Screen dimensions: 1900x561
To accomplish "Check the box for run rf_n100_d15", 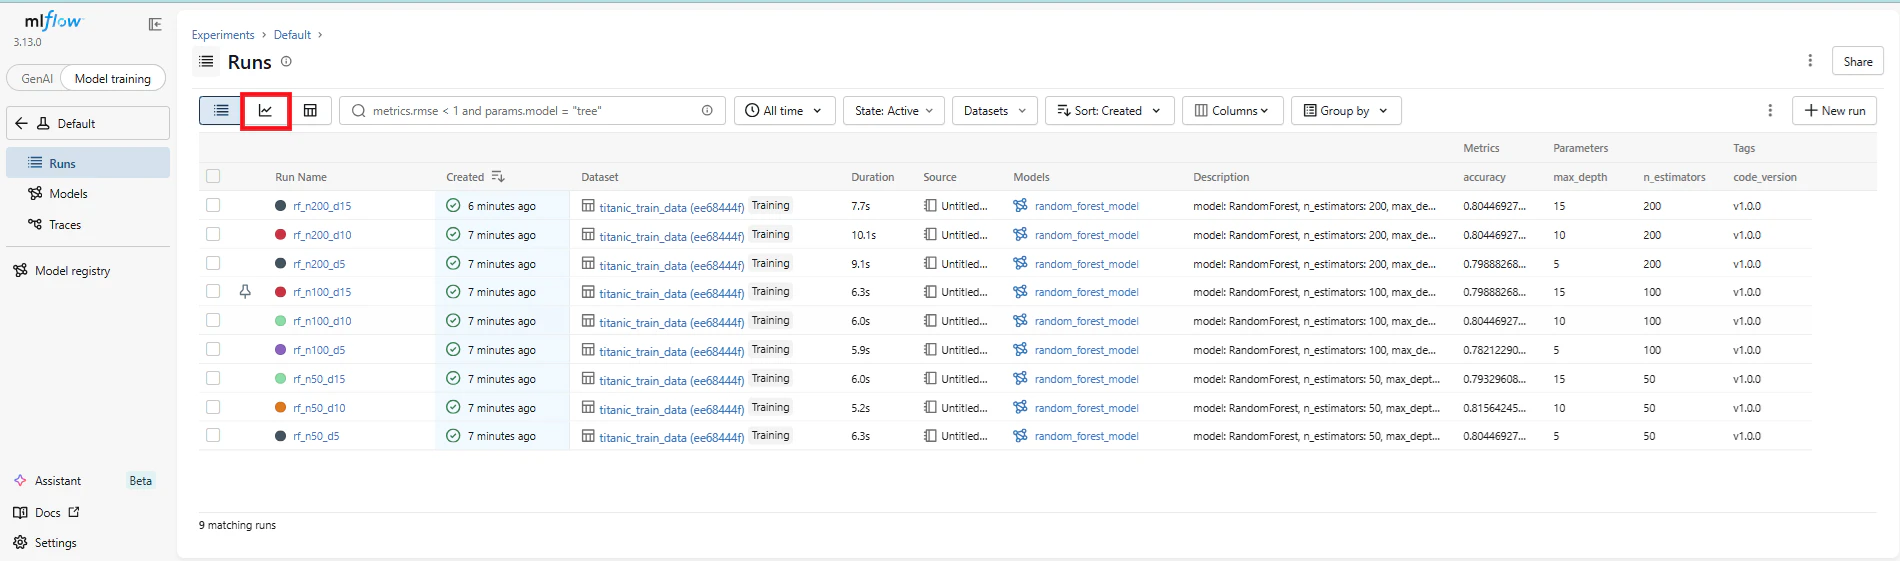I will pos(213,291).
